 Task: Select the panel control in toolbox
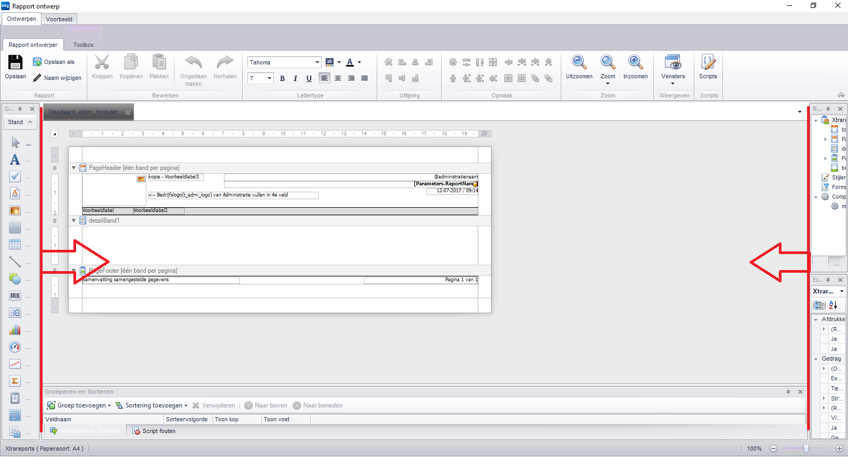pos(15,228)
